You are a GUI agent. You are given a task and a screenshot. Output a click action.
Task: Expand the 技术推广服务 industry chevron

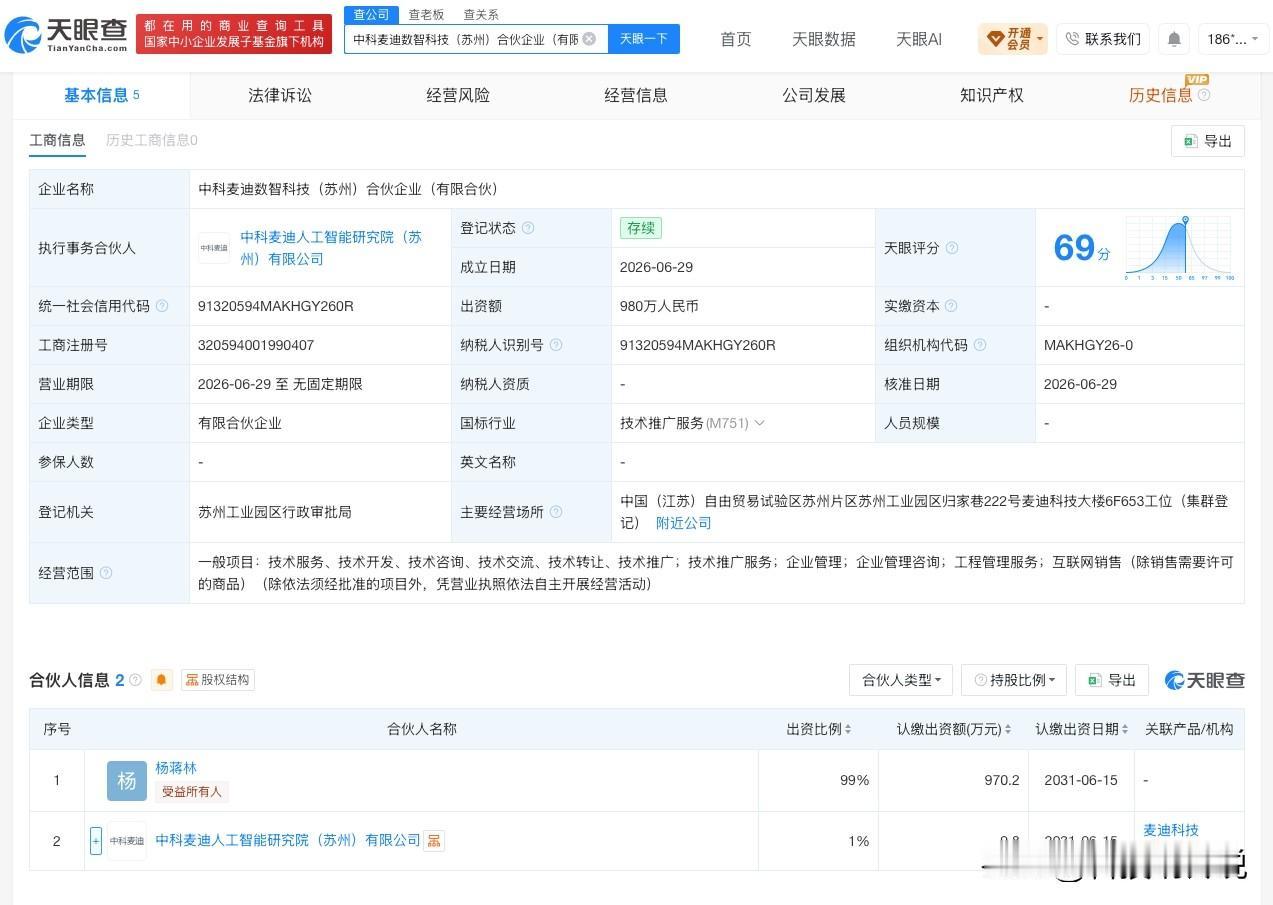(760, 423)
